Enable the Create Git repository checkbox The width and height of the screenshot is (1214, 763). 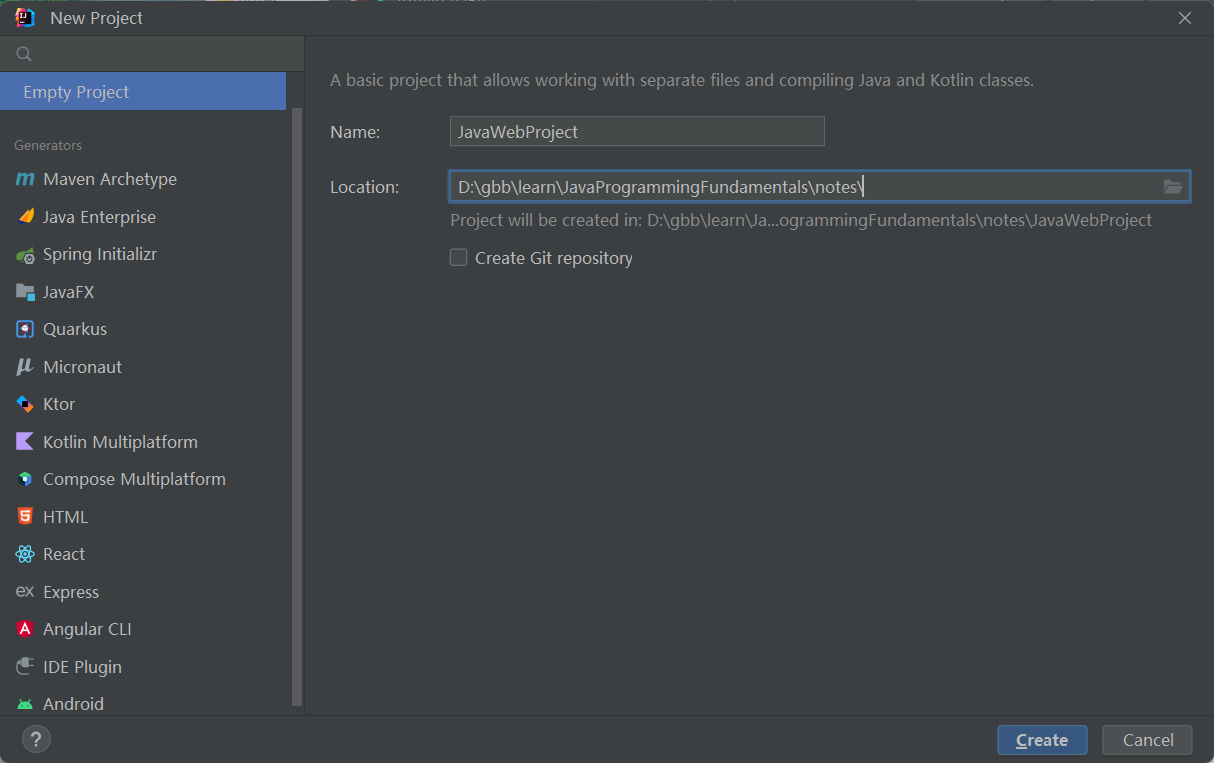(x=459, y=258)
